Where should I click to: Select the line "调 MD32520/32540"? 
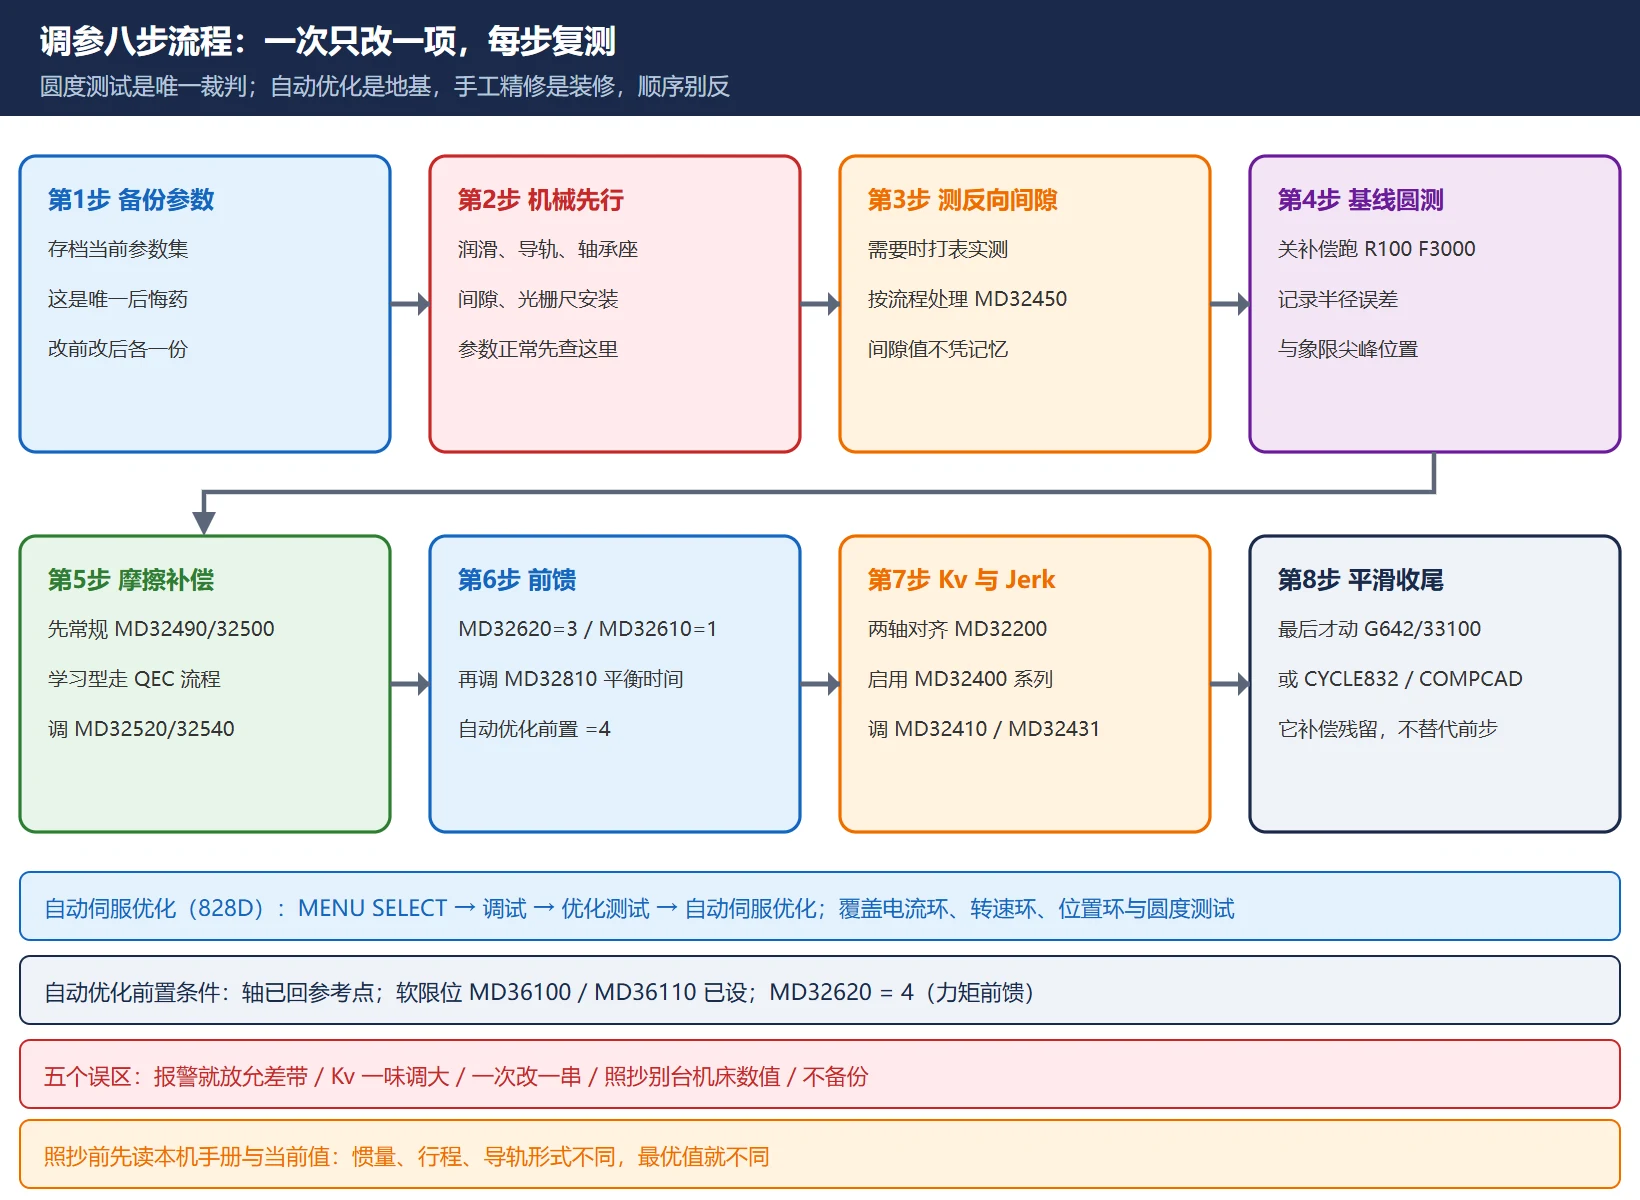pos(141,729)
